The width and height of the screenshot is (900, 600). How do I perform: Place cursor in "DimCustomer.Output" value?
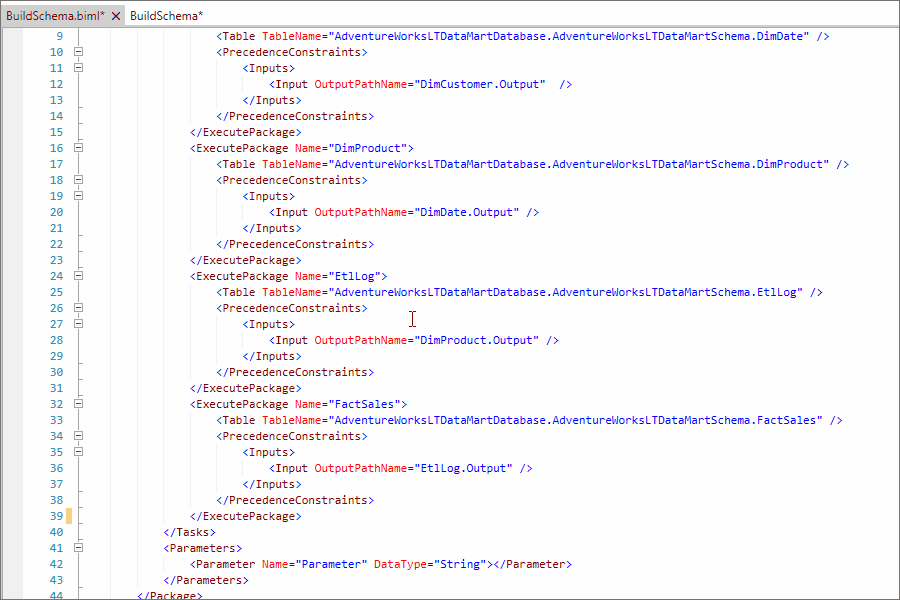pyautogui.click(x=480, y=84)
